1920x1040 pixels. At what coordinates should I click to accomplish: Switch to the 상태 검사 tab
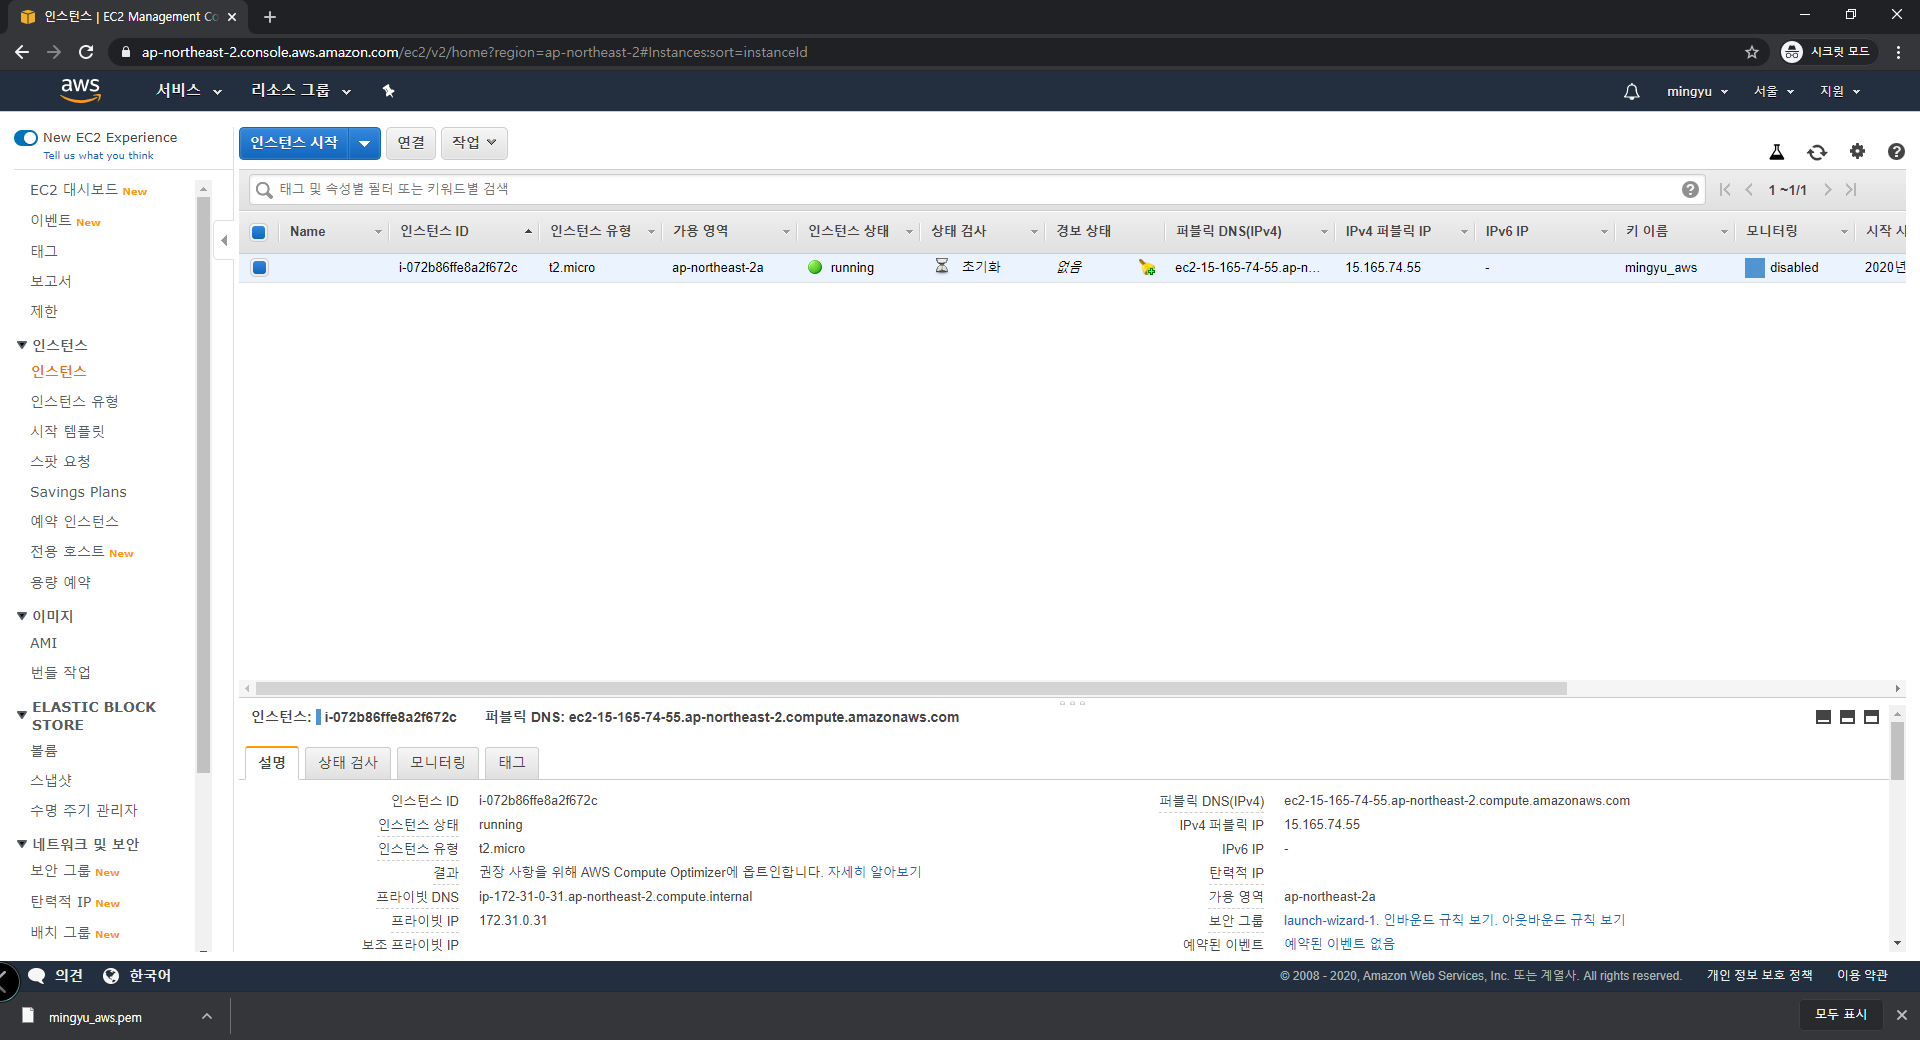(x=348, y=763)
